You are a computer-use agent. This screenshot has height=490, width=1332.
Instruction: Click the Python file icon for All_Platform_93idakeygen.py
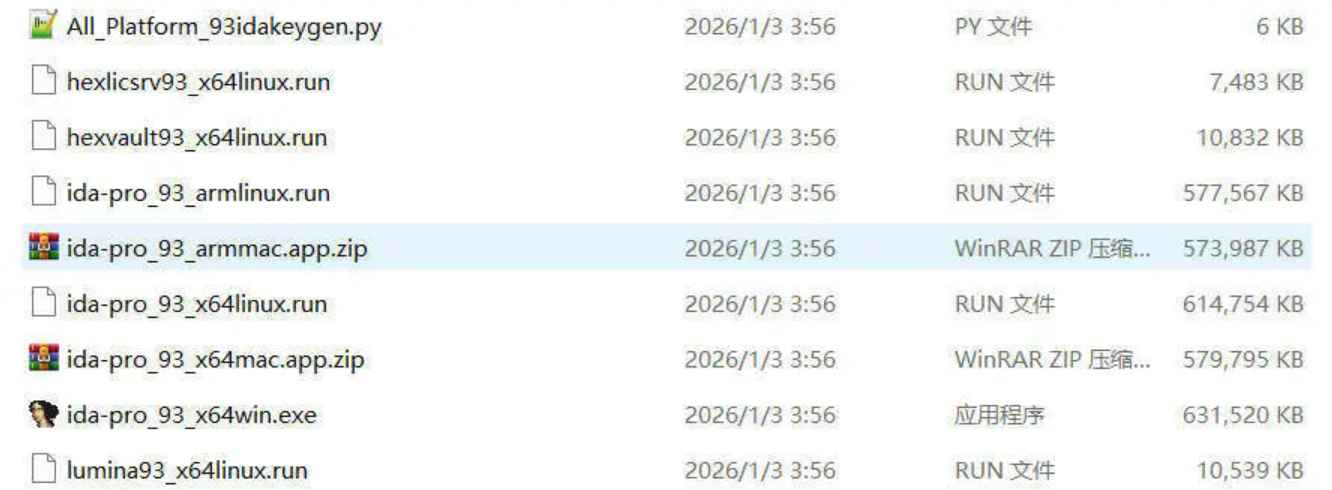[42, 26]
